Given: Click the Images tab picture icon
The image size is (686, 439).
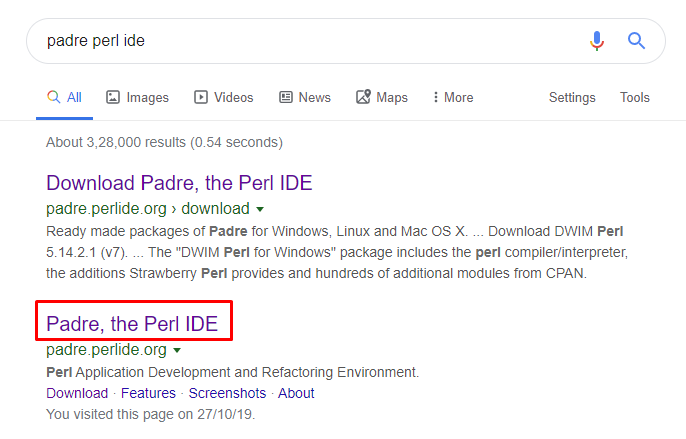Looking at the screenshot, I should pyautogui.click(x=112, y=97).
